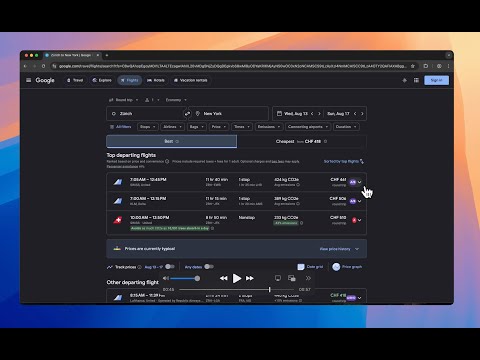Click the video player volume slider

coord(185,278)
